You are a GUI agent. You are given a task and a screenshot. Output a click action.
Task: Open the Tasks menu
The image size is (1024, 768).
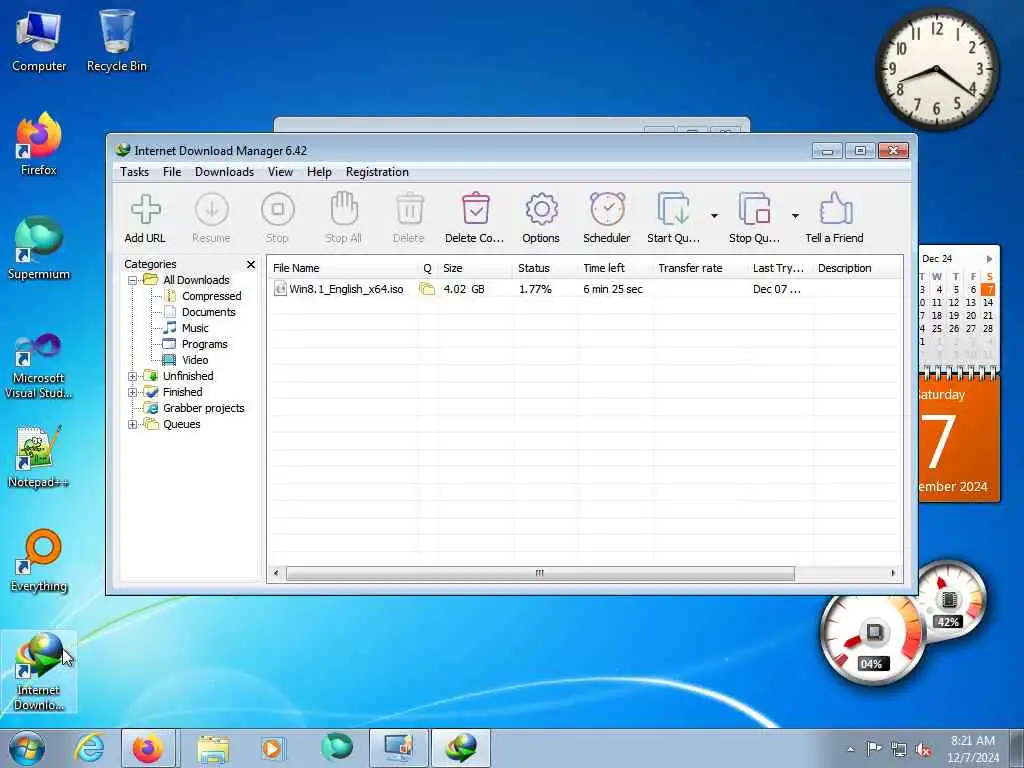click(x=135, y=172)
